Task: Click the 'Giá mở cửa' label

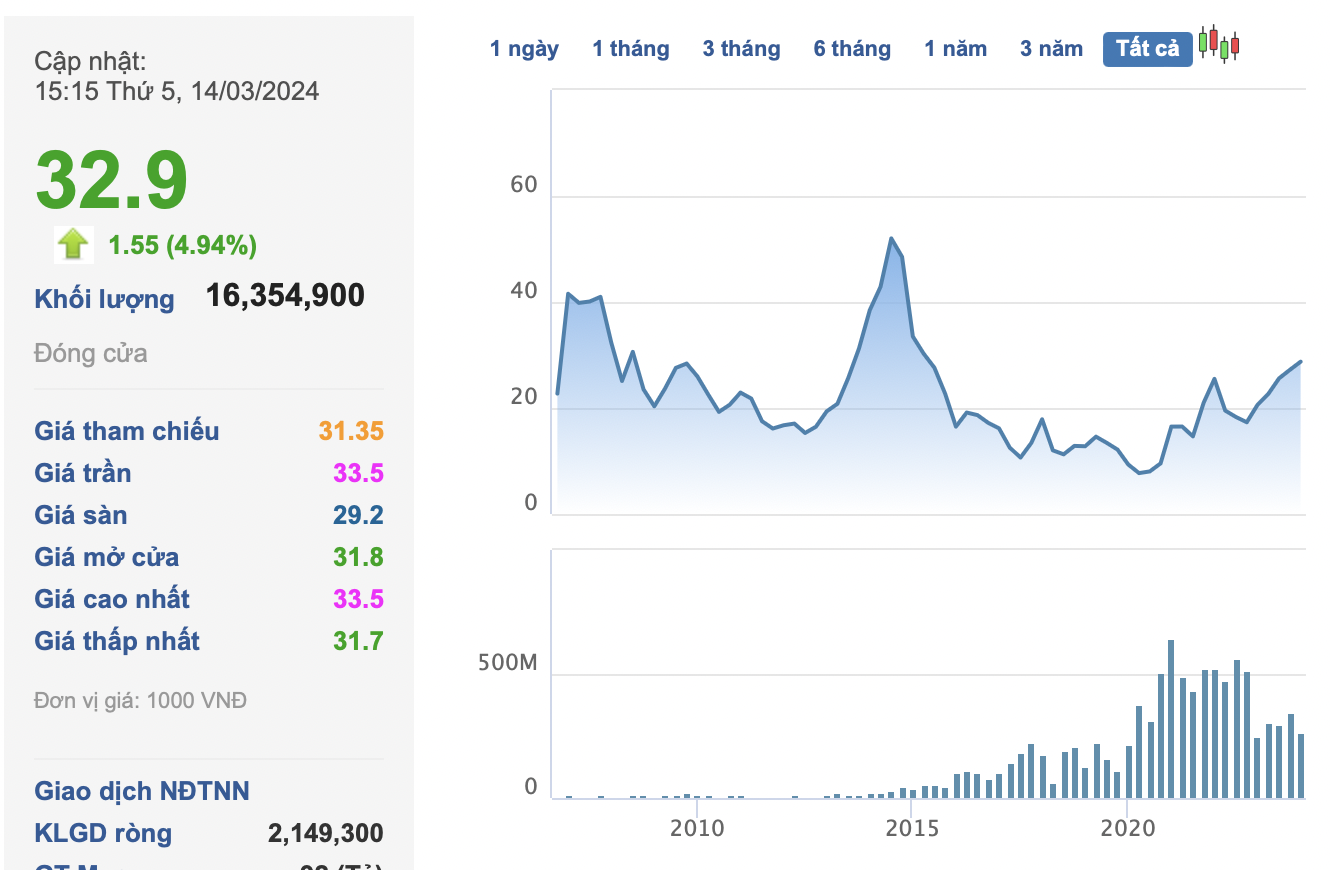Action: click(x=107, y=557)
